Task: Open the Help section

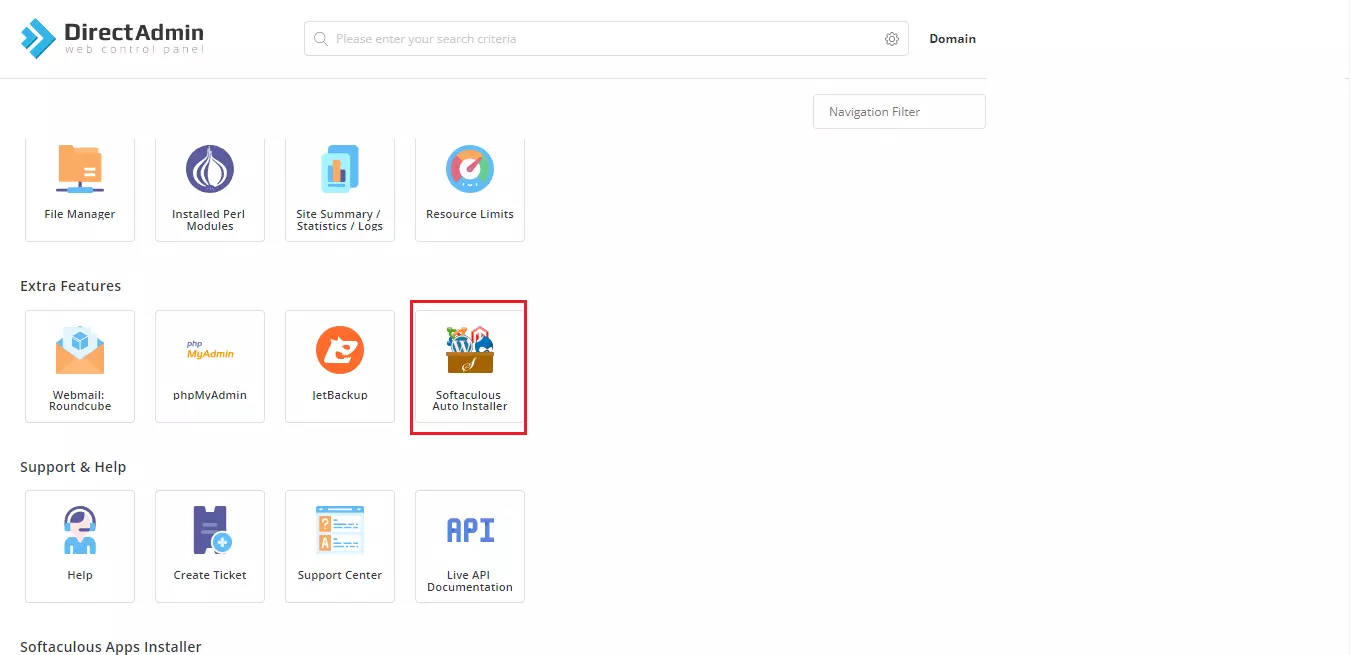Action: 80,545
